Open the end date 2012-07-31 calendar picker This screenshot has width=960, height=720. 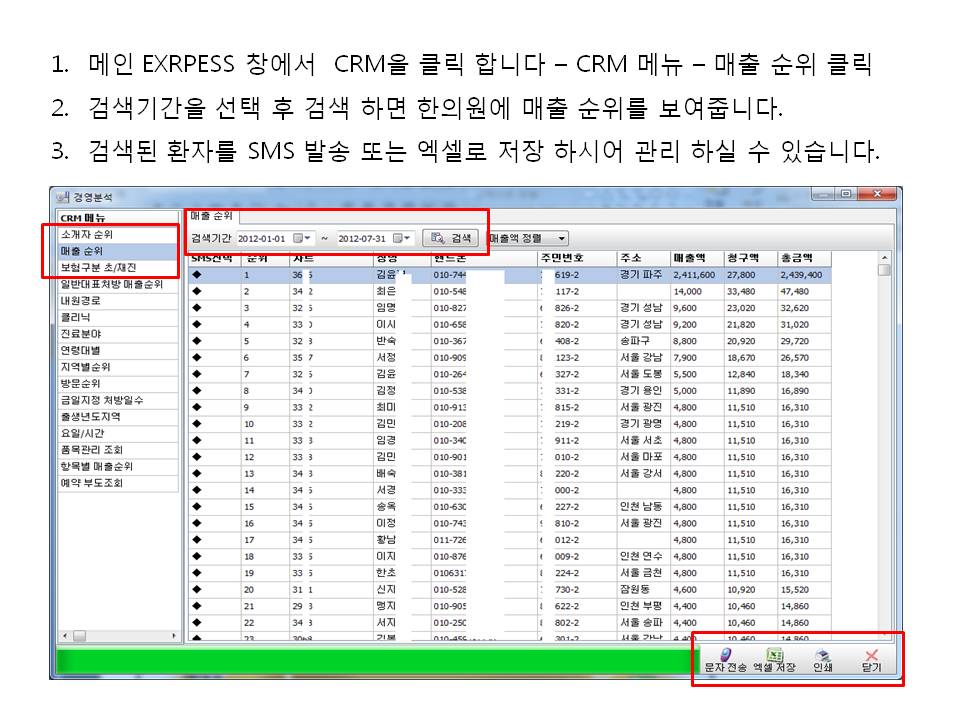(x=402, y=238)
